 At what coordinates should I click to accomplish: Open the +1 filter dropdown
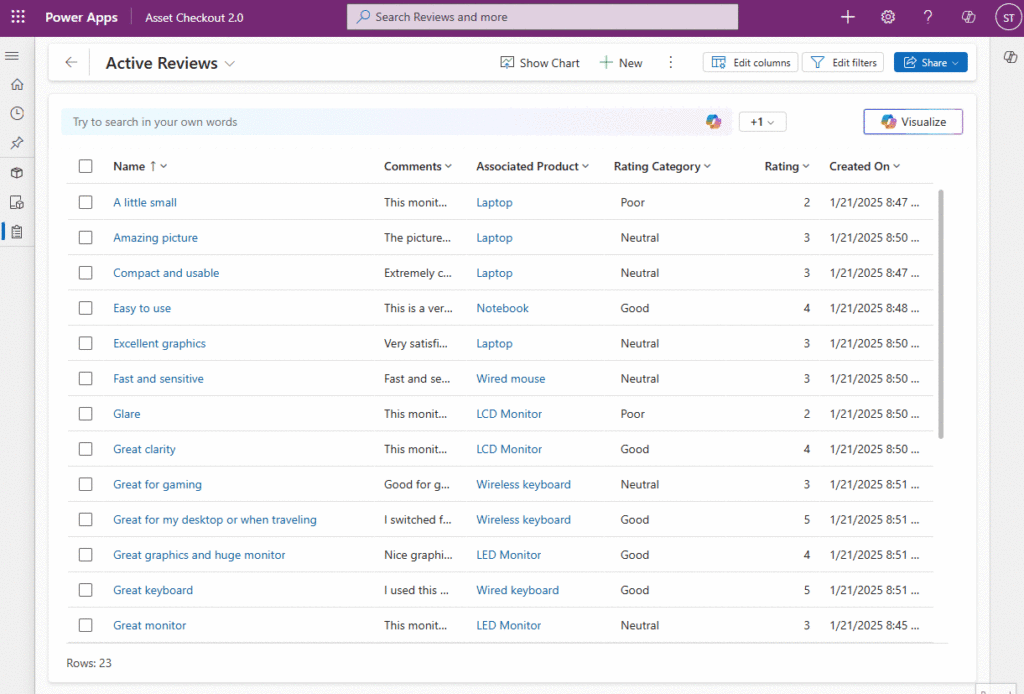point(761,121)
